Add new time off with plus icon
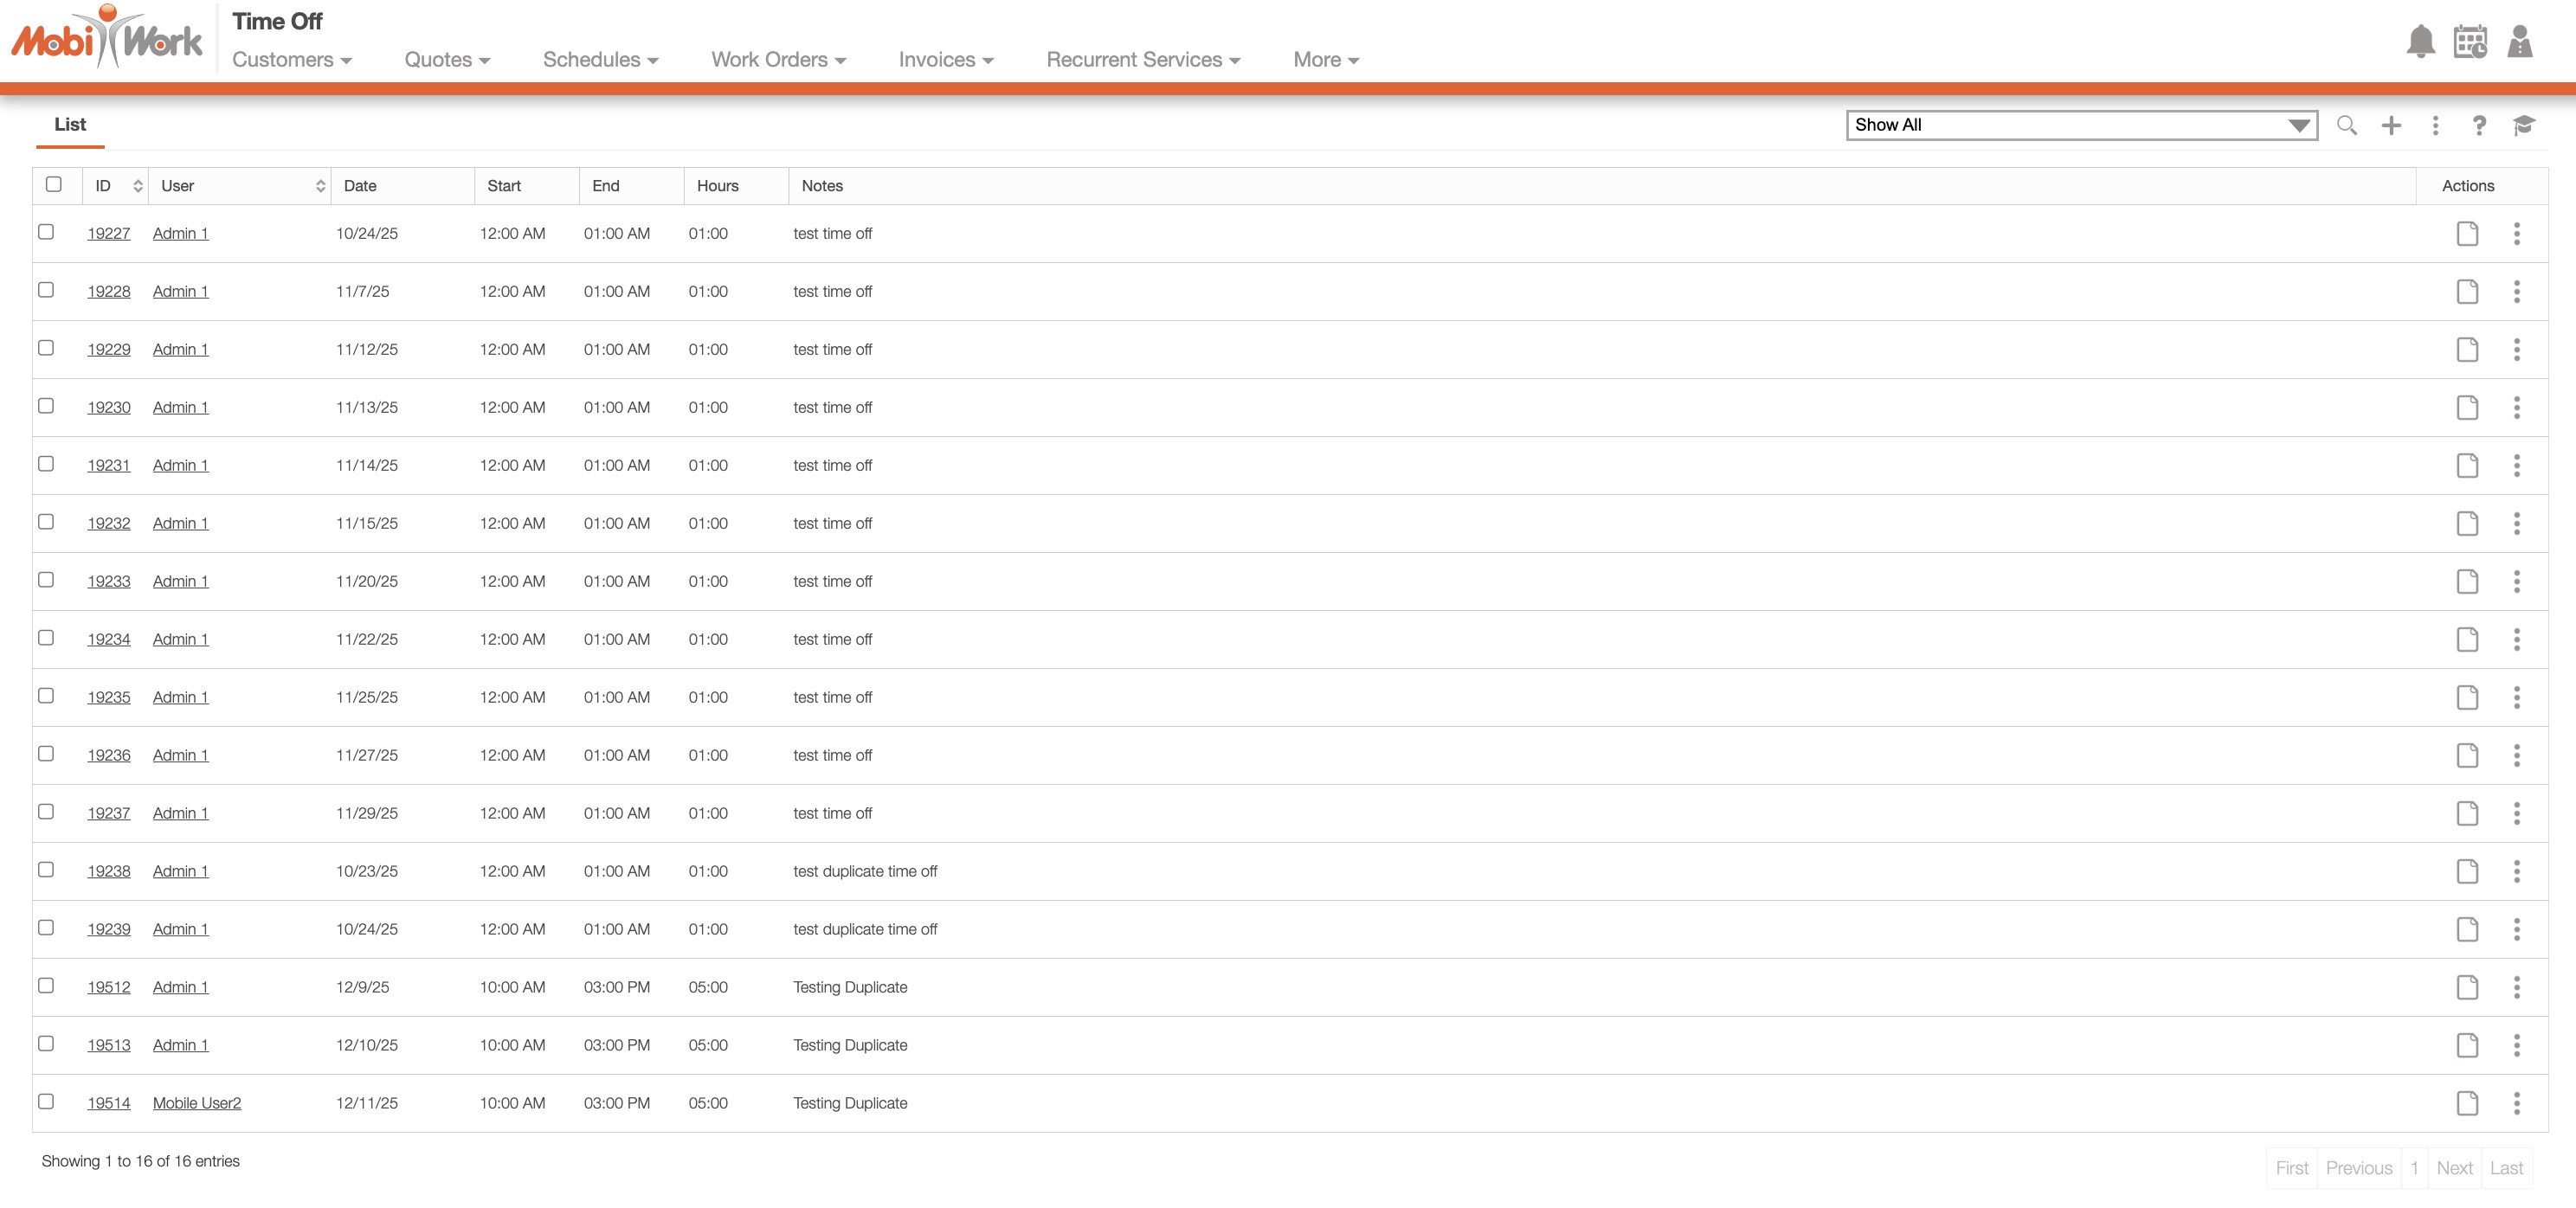Image resolution: width=2576 pixels, height=1208 pixels. [x=2391, y=125]
